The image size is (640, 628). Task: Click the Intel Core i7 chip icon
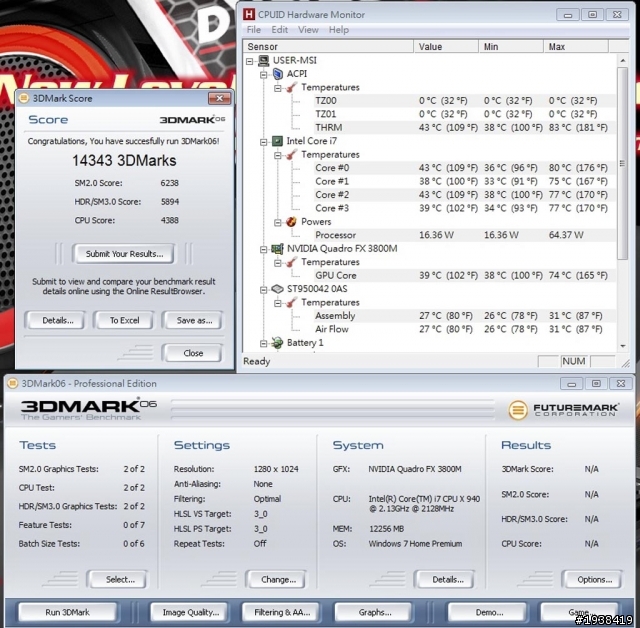278,141
